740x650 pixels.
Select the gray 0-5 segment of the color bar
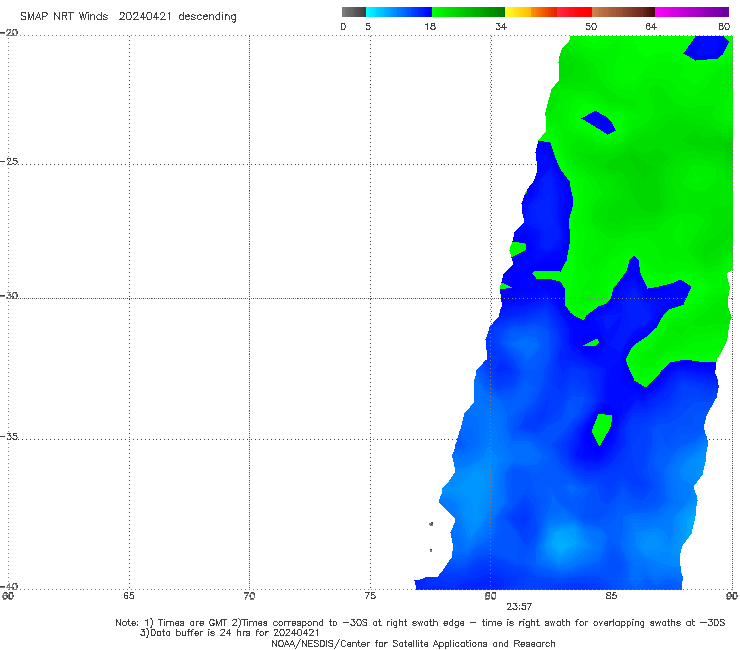[x=354, y=12]
